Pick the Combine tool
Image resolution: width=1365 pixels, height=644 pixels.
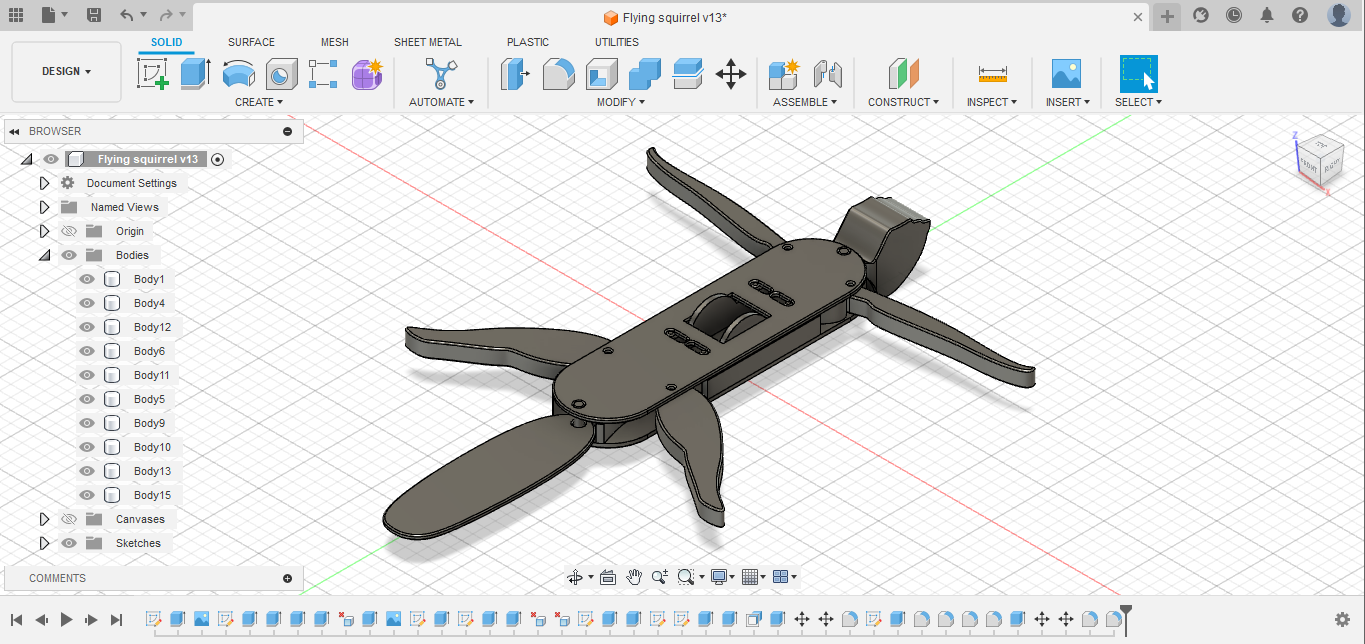click(x=645, y=74)
